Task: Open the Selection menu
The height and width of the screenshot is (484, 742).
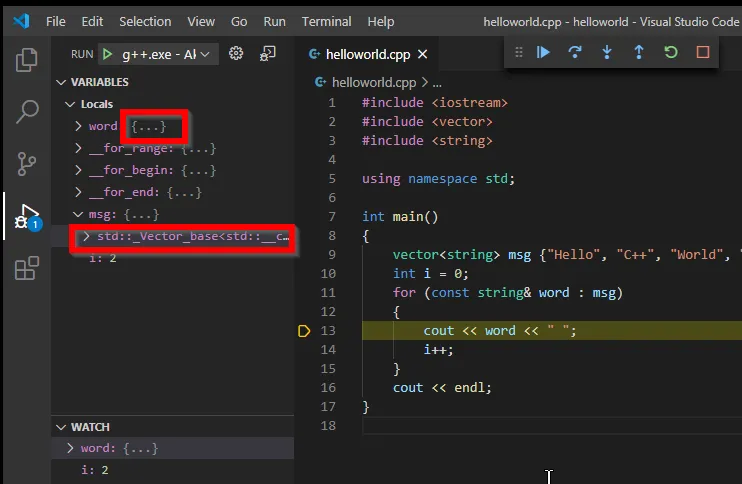Action: [x=145, y=22]
